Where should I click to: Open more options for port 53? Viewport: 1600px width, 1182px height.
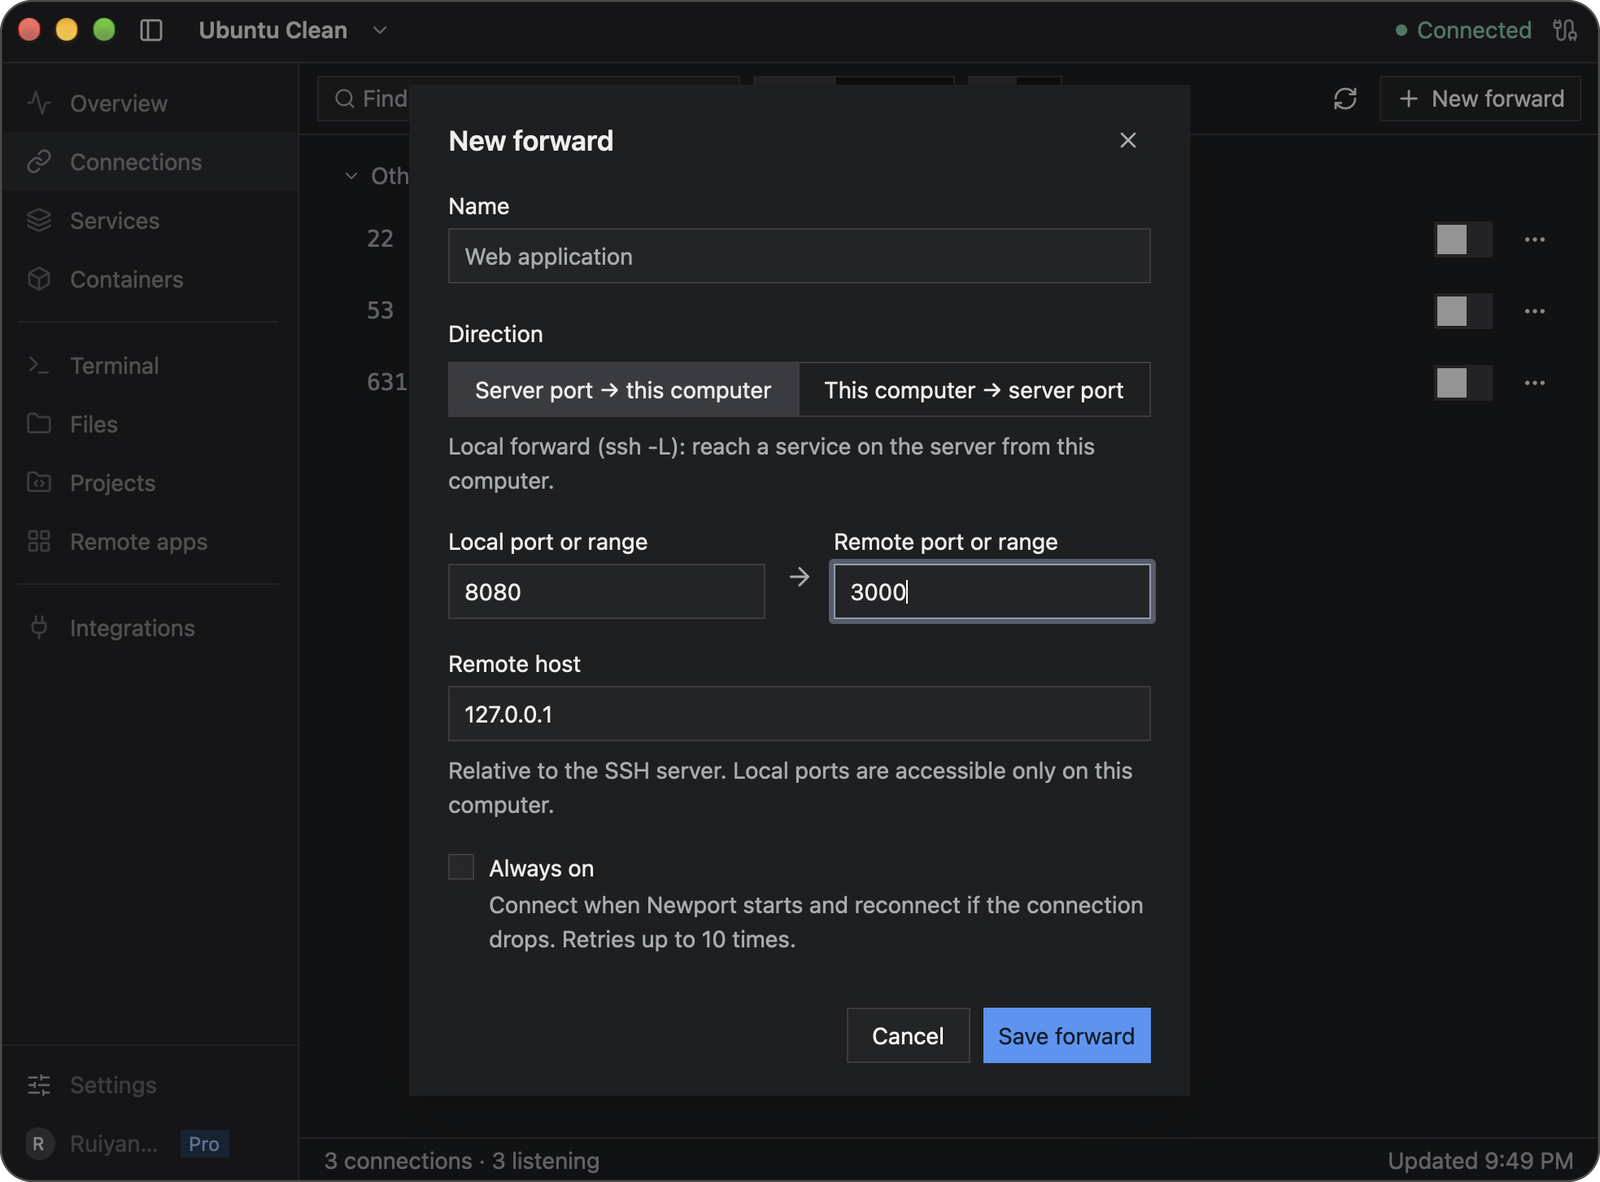1535,311
